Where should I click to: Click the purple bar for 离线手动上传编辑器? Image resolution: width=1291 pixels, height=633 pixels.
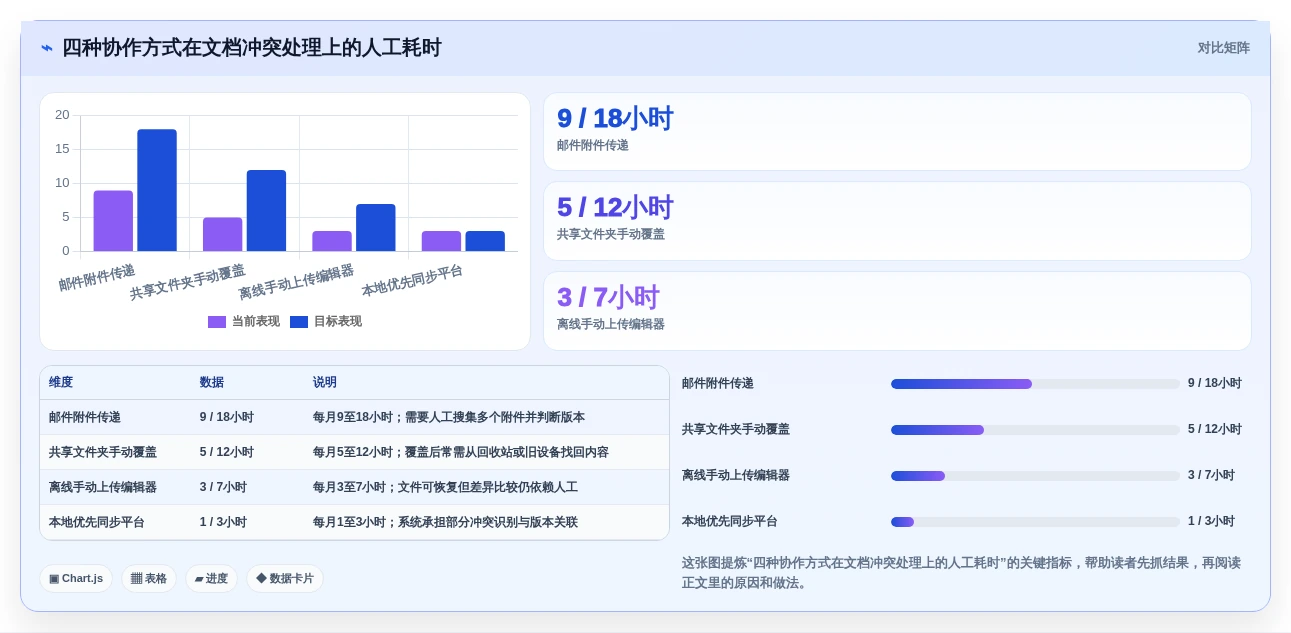(x=332, y=241)
